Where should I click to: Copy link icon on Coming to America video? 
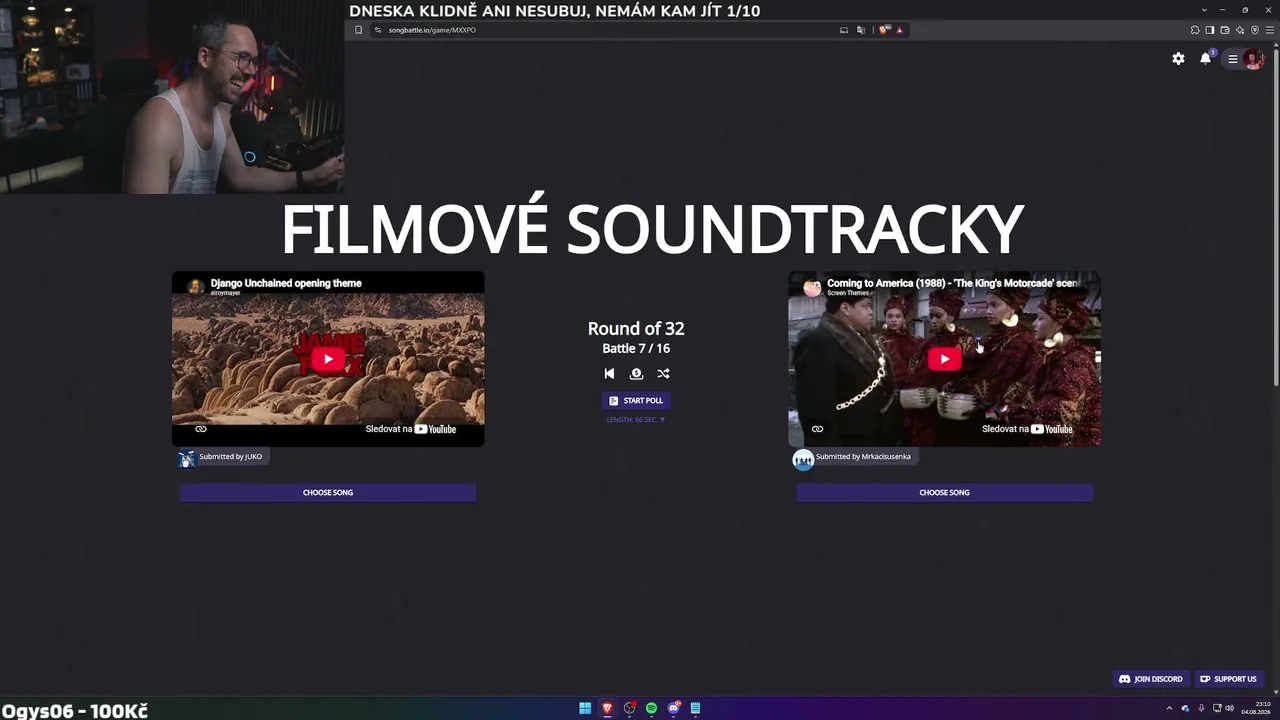click(x=817, y=429)
